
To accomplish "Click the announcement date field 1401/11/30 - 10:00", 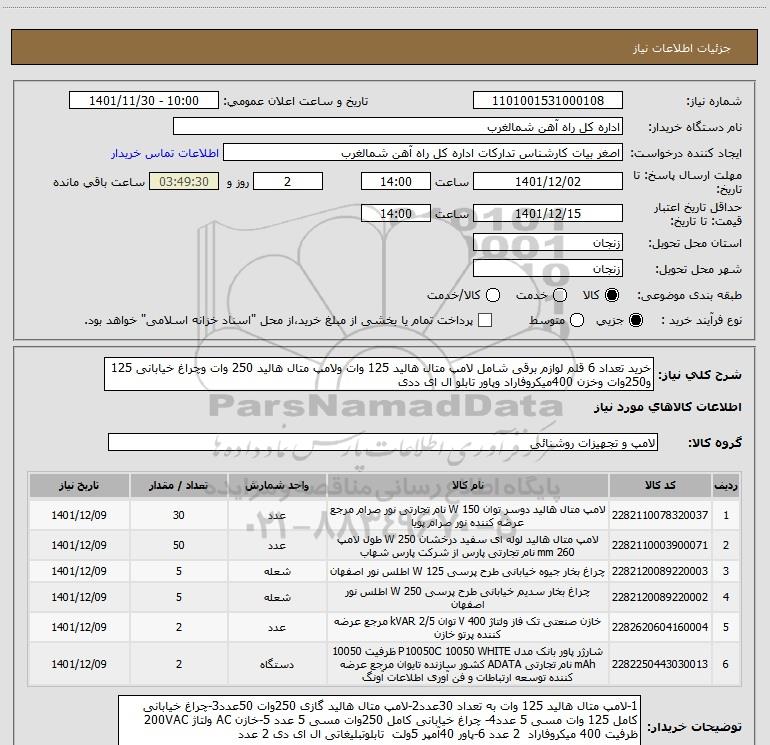I will tap(144, 100).
